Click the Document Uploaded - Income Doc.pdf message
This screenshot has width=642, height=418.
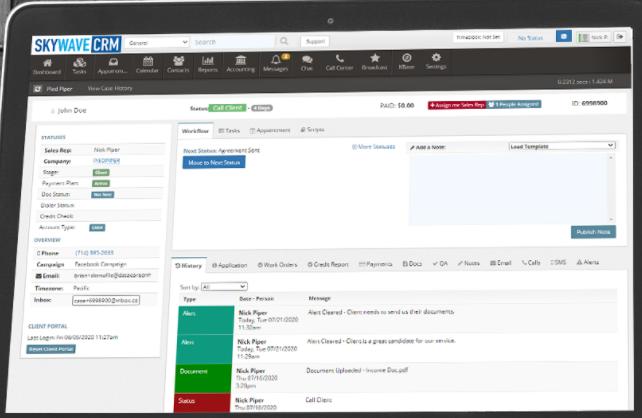point(357,370)
